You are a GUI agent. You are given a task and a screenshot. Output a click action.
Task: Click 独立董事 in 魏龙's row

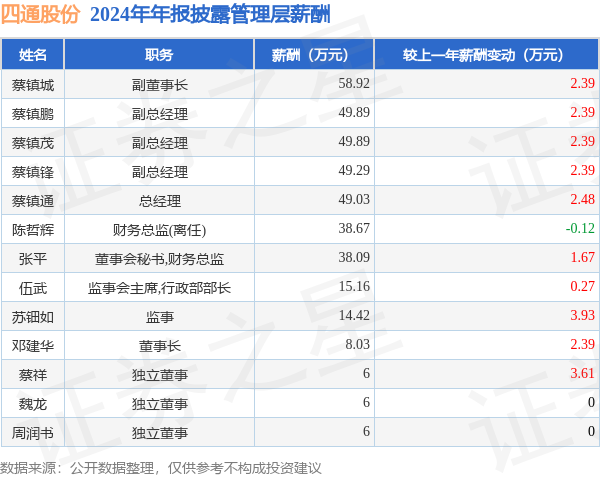pos(160,404)
